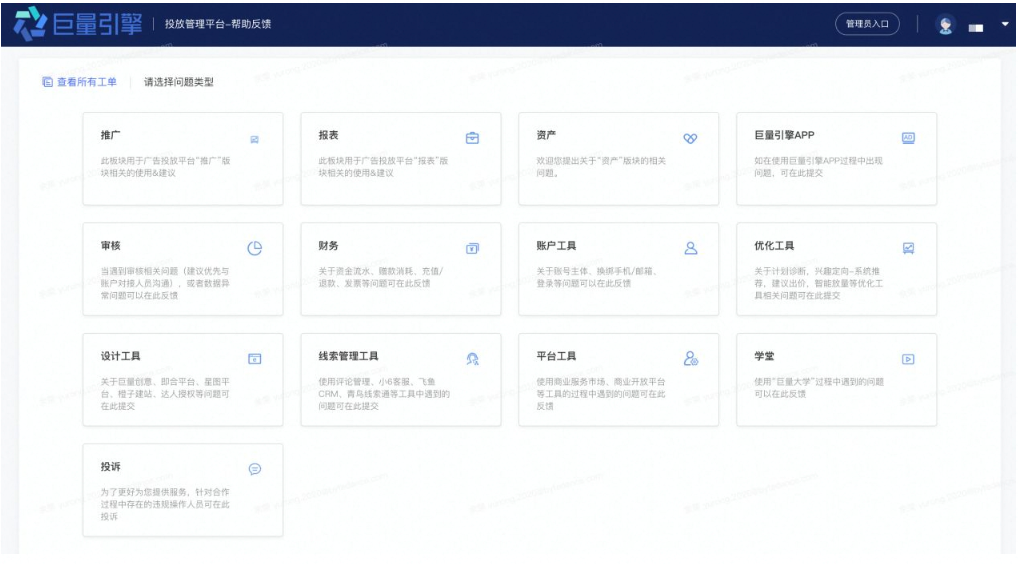Click the 巨量引擎APP card icon

coord(908,138)
